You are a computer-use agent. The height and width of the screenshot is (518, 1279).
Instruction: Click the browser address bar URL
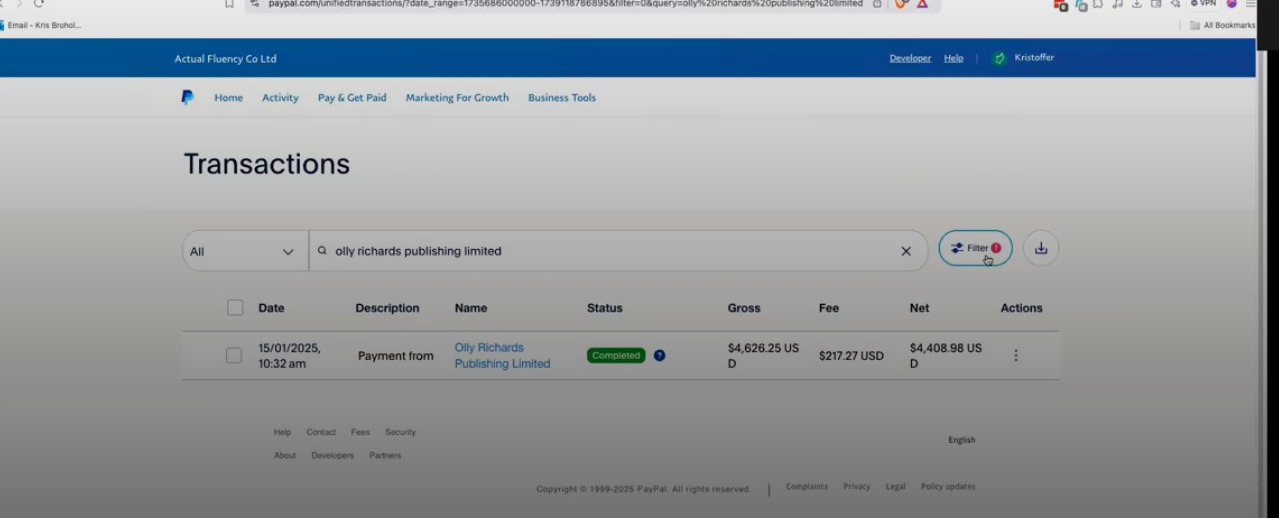point(565,4)
